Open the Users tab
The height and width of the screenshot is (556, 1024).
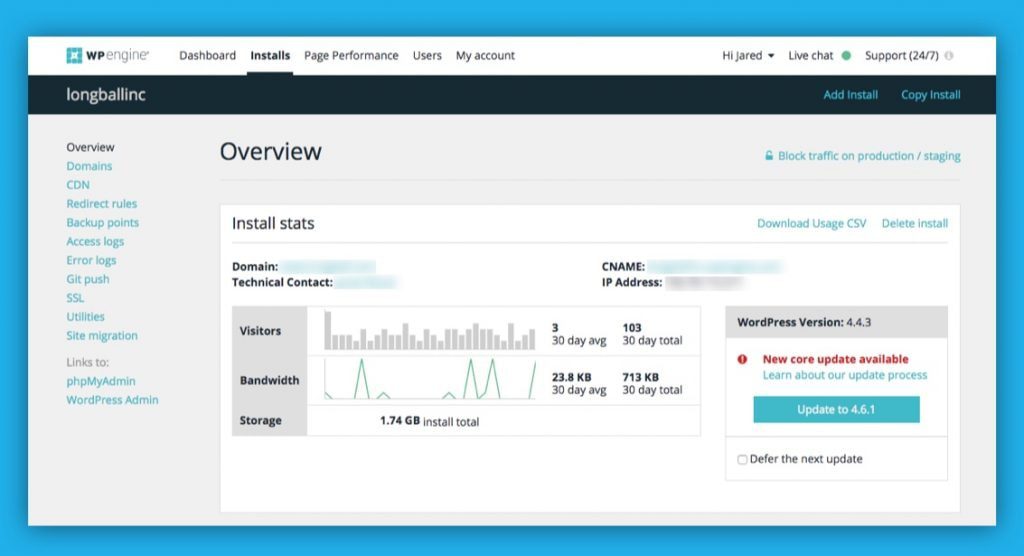(x=427, y=56)
